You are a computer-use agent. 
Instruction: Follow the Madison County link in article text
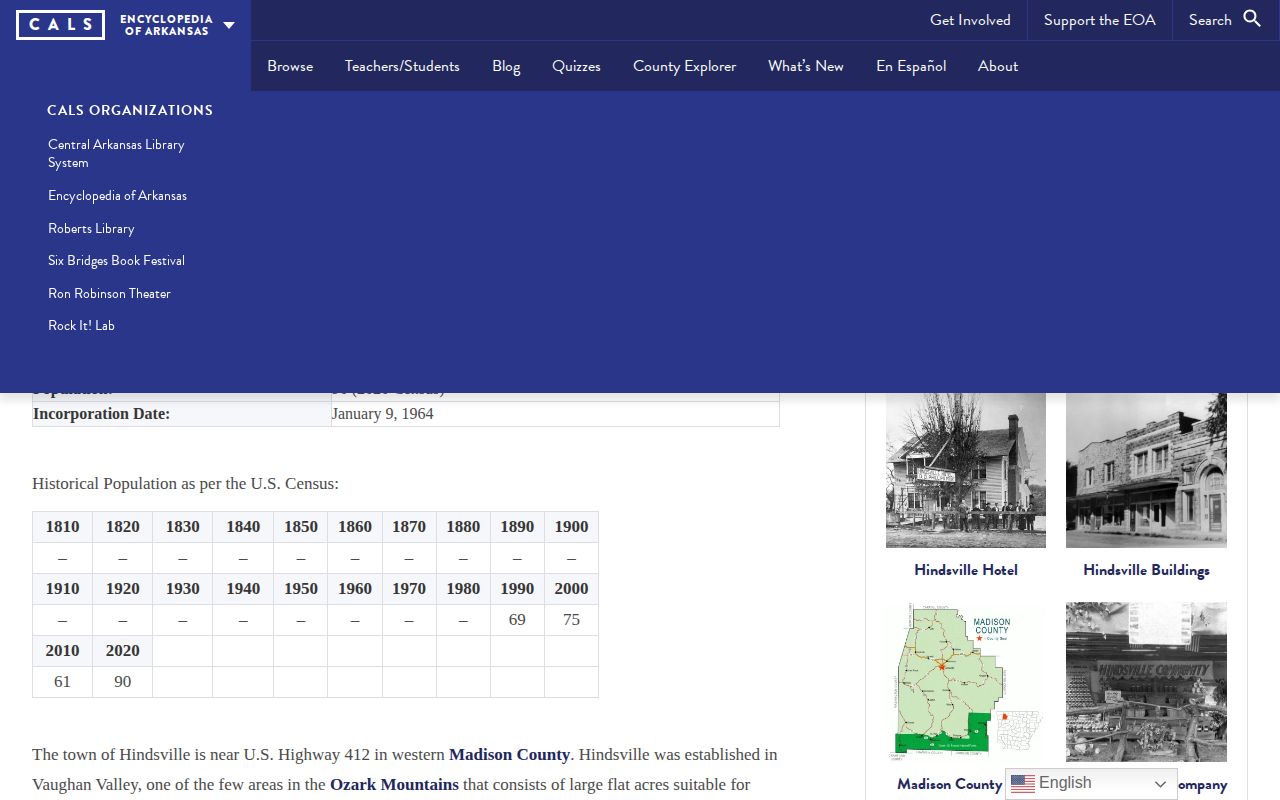(x=509, y=754)
